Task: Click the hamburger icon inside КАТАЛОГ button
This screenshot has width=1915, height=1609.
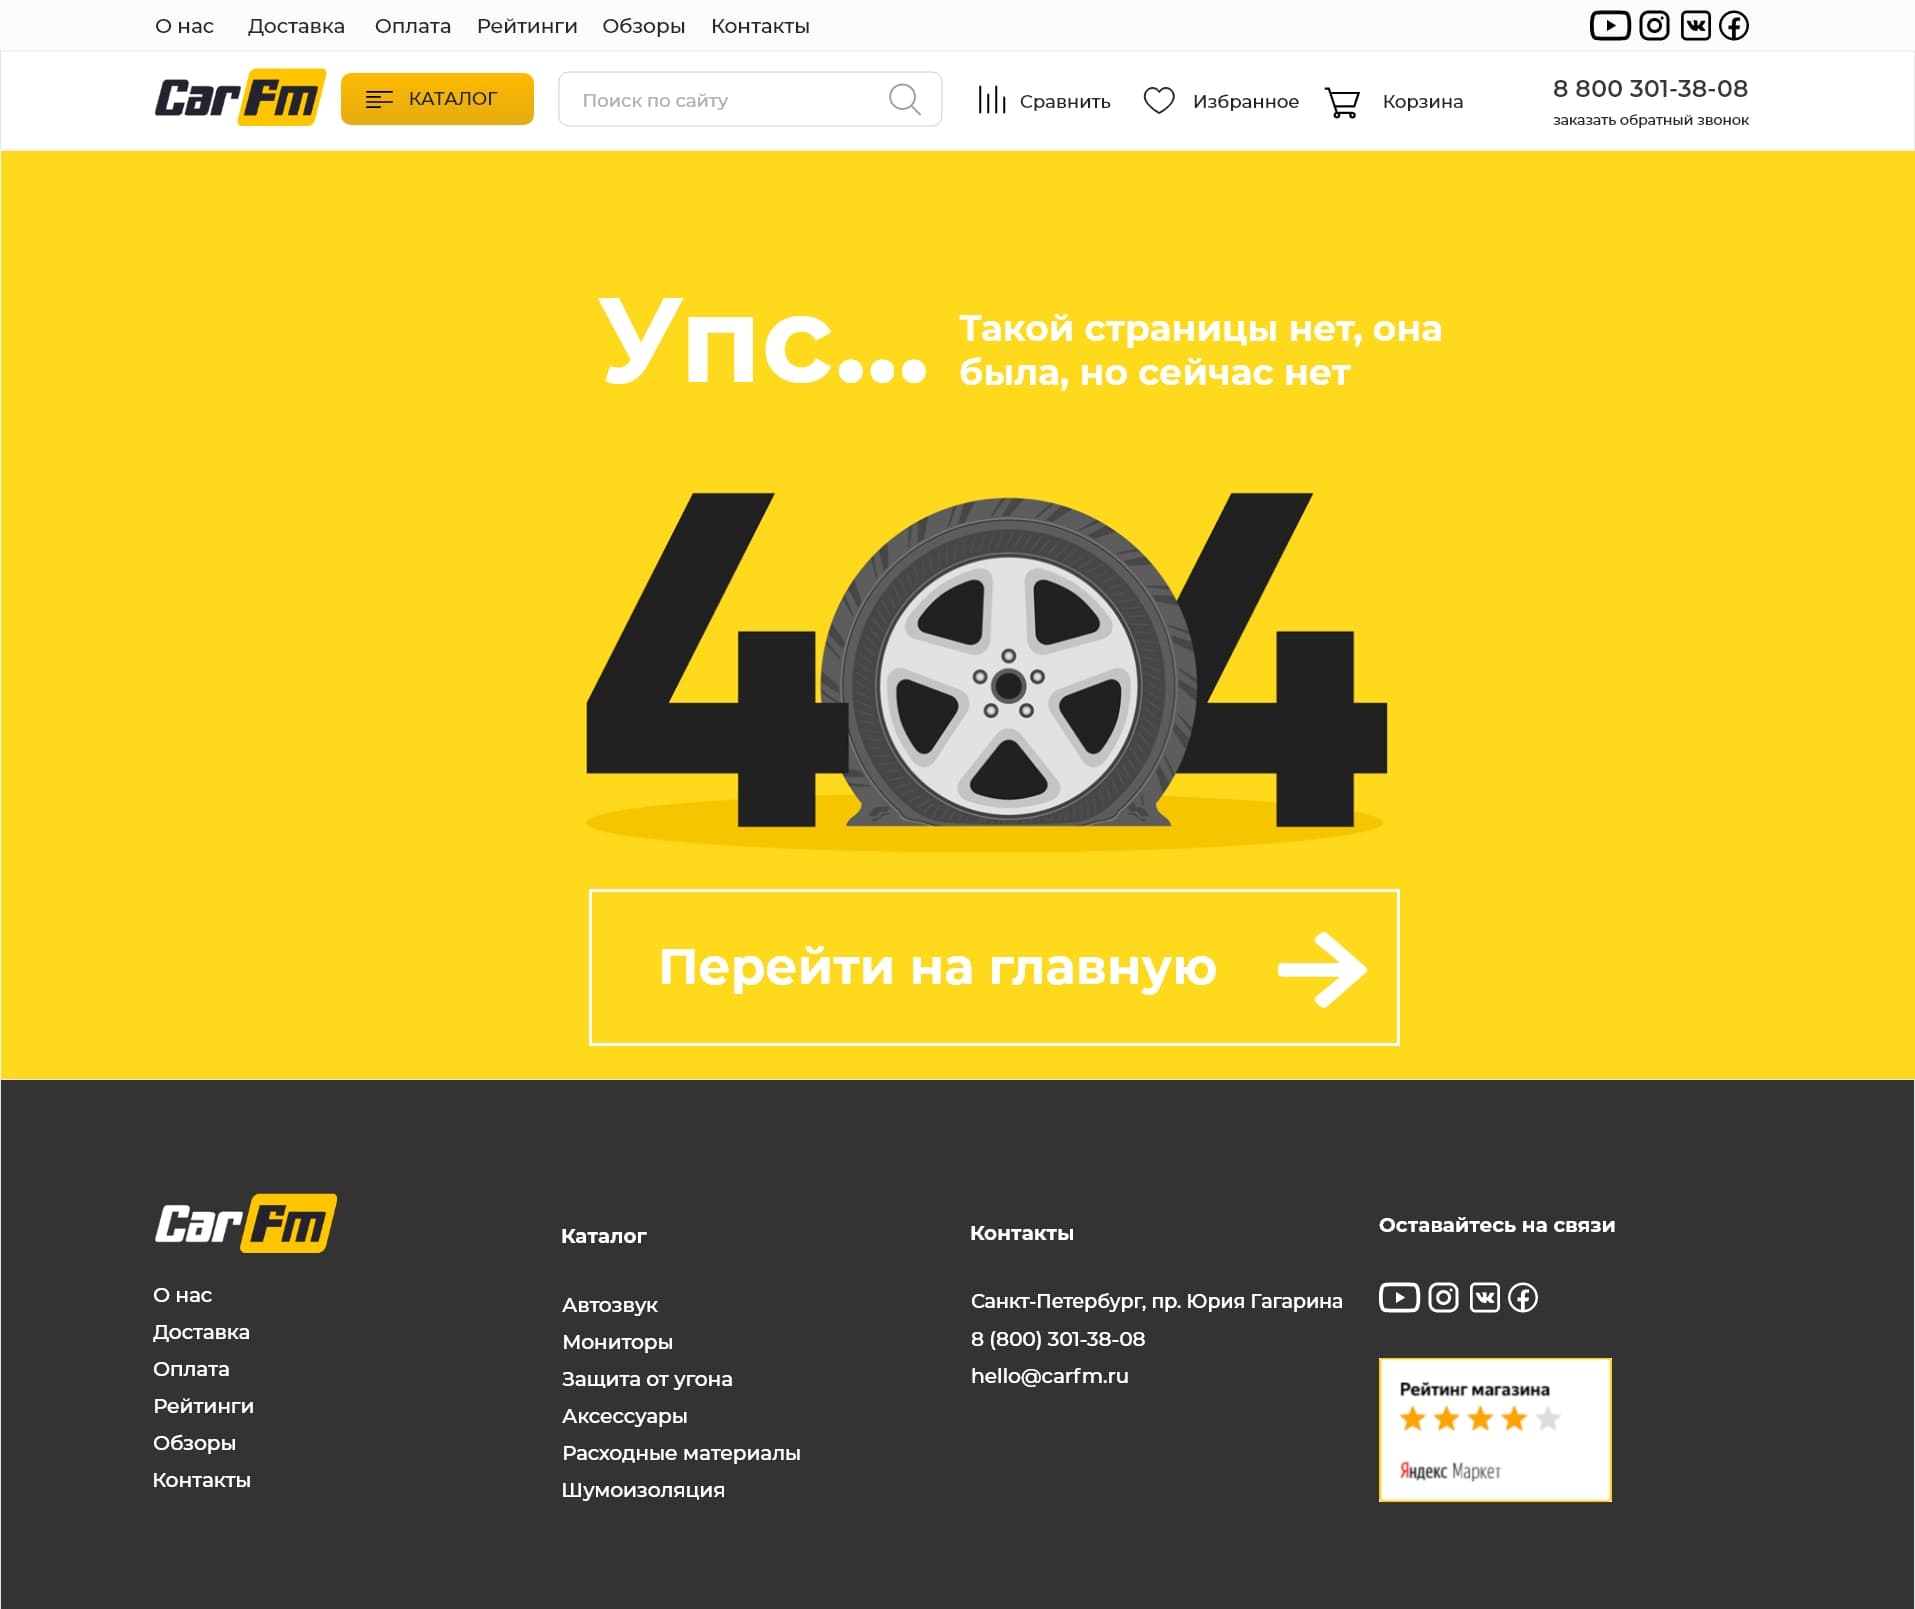Action: (379, 99)
